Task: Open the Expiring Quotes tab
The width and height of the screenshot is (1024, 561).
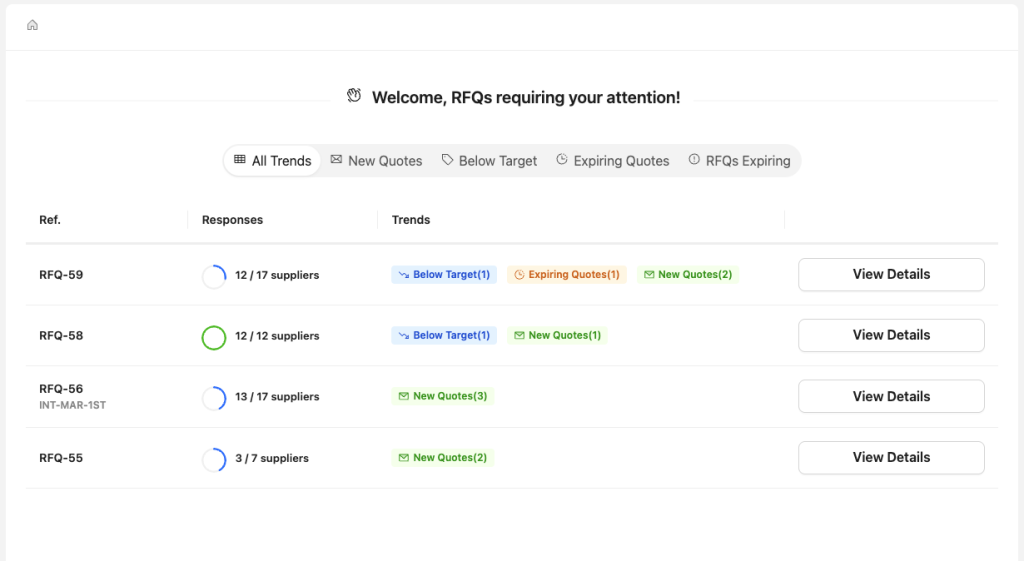Action: 612,161
